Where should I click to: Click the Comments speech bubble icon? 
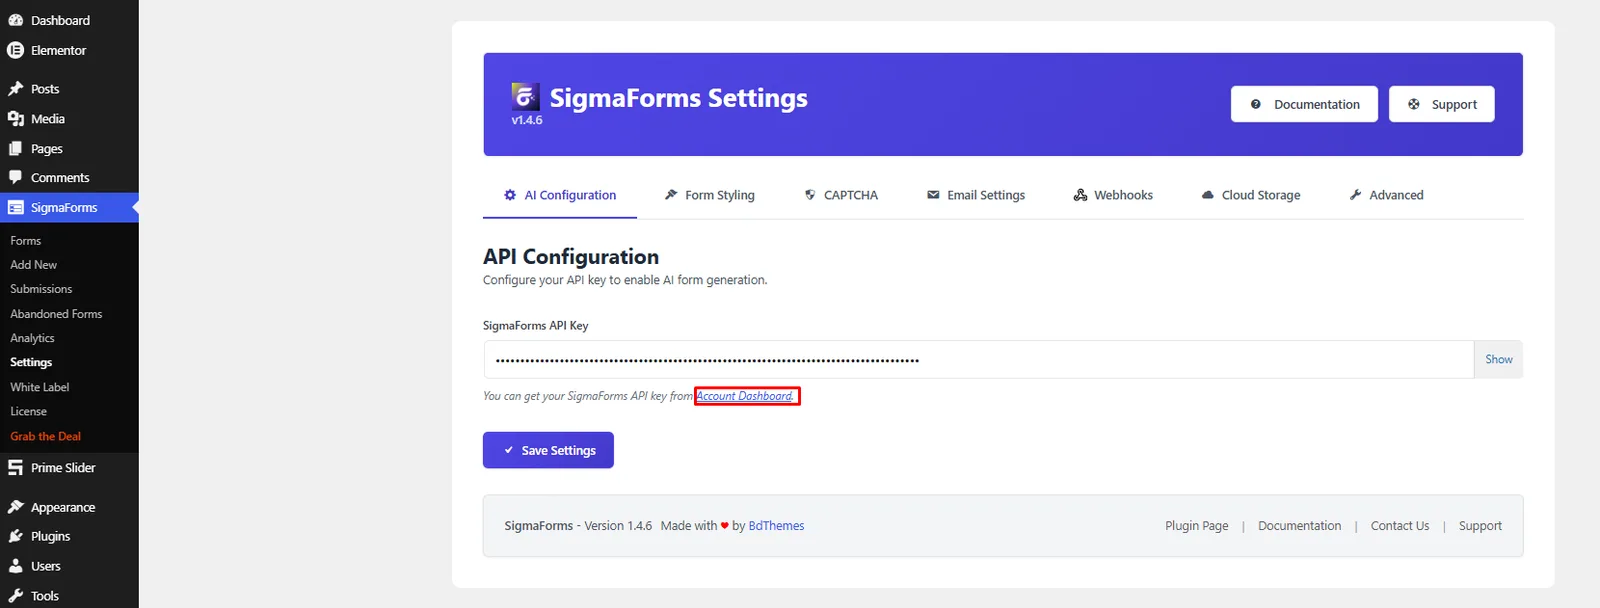point(15,177)
